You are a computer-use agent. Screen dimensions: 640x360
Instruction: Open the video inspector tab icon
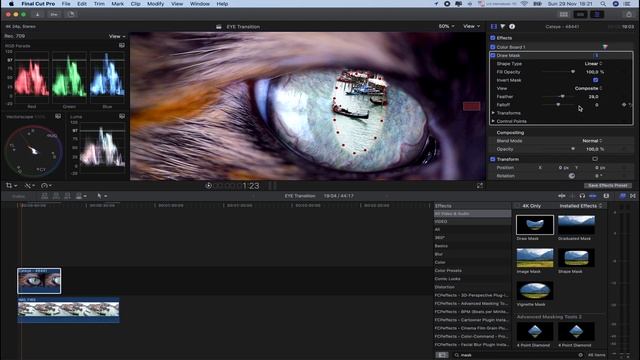[494, 27]
